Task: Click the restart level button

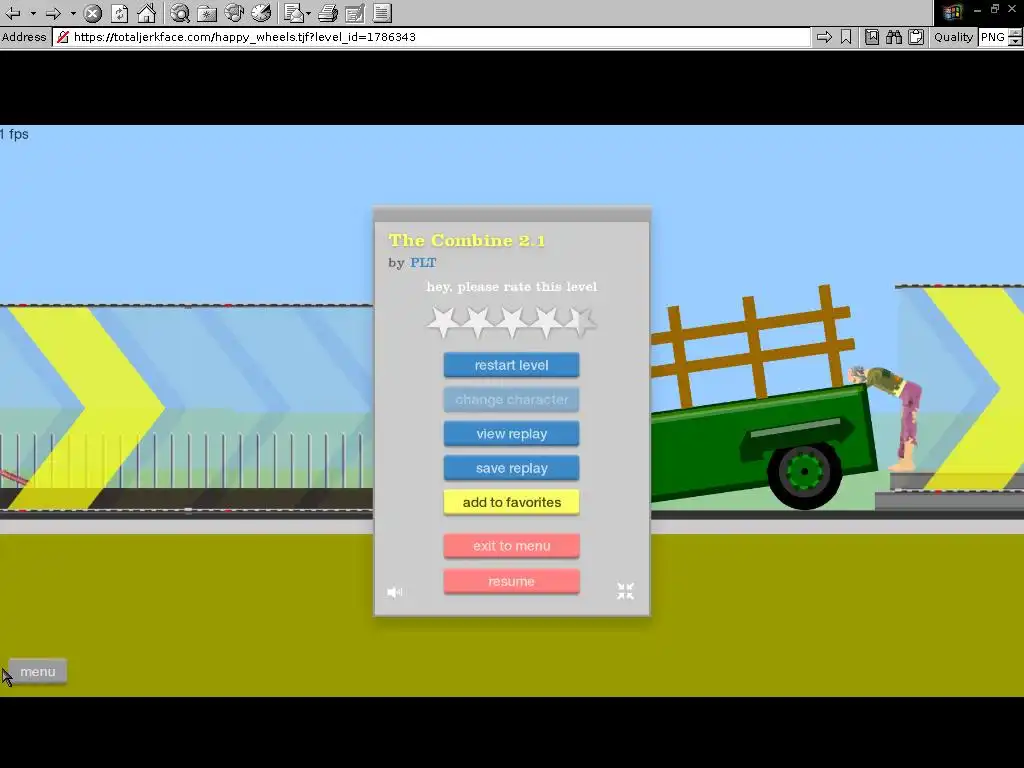Action: (x=511, y=365)
